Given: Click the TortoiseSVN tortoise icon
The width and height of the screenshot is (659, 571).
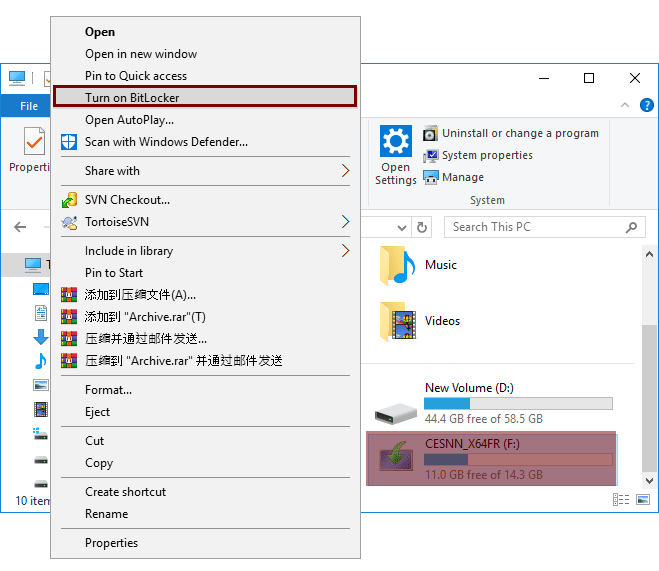Looking at the screenshot, I should tap(69, 222).
